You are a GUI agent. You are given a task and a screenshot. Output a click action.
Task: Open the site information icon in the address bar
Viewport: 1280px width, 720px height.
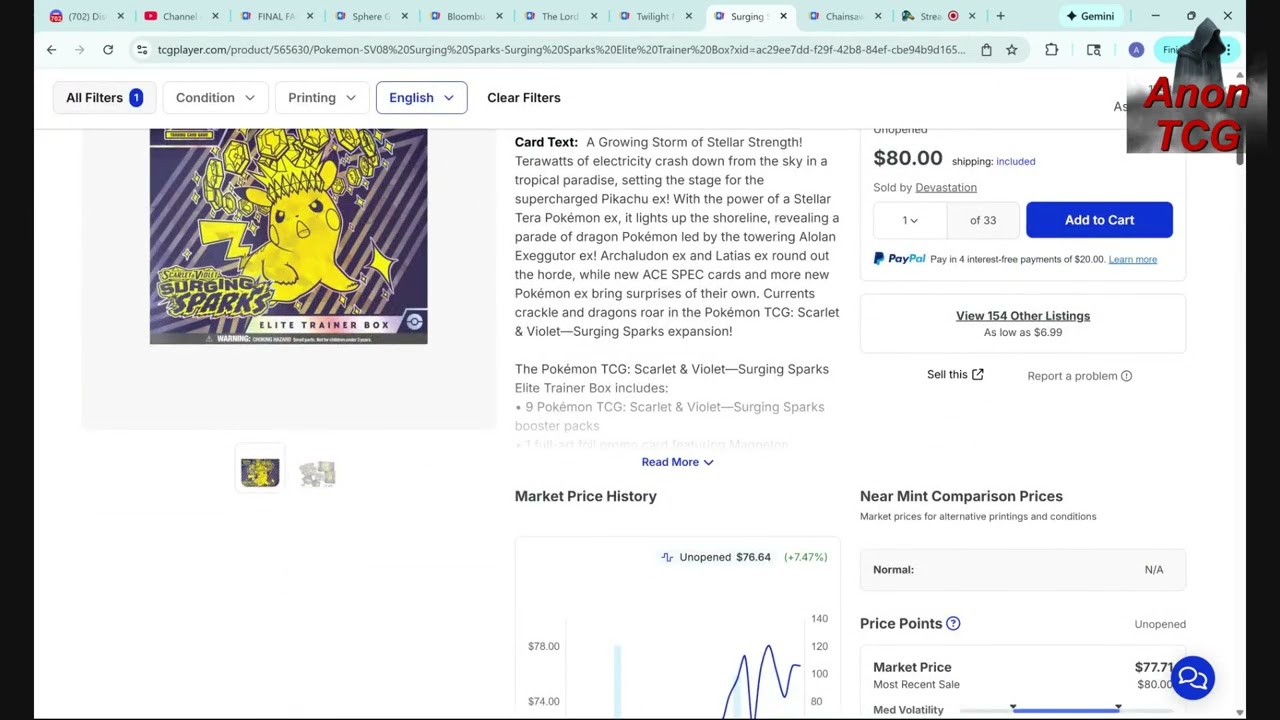tap(142, 49)
